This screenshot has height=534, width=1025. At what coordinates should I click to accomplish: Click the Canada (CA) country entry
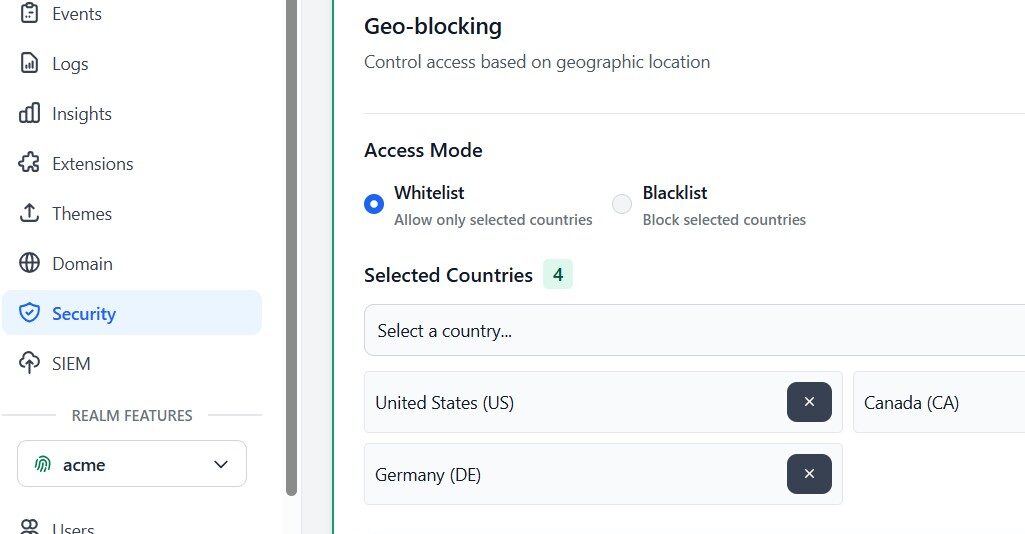pos(911,403)
